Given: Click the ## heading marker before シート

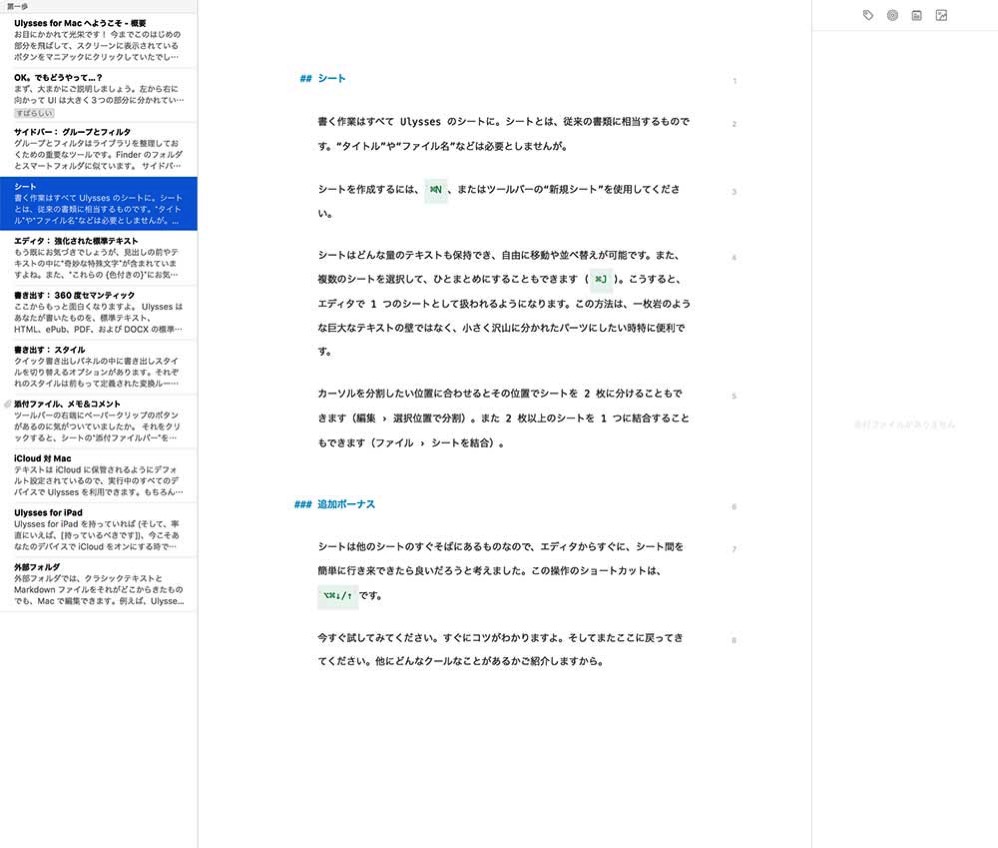Looking at the screenshot, I should tap(305, 78).
